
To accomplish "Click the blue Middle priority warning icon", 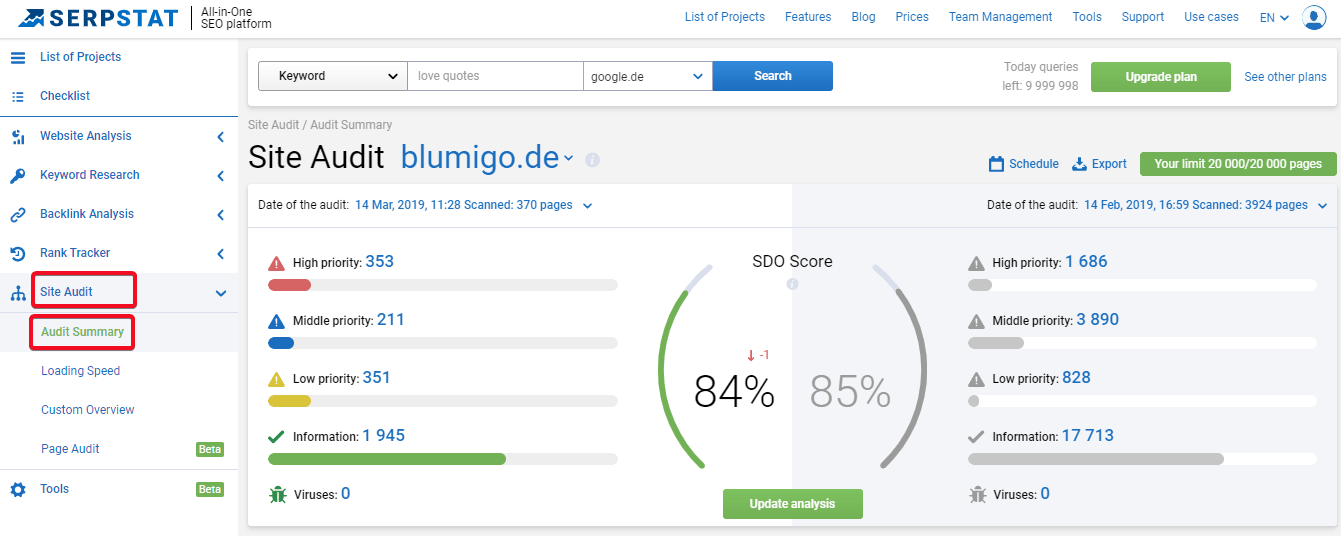I will 277,321.
